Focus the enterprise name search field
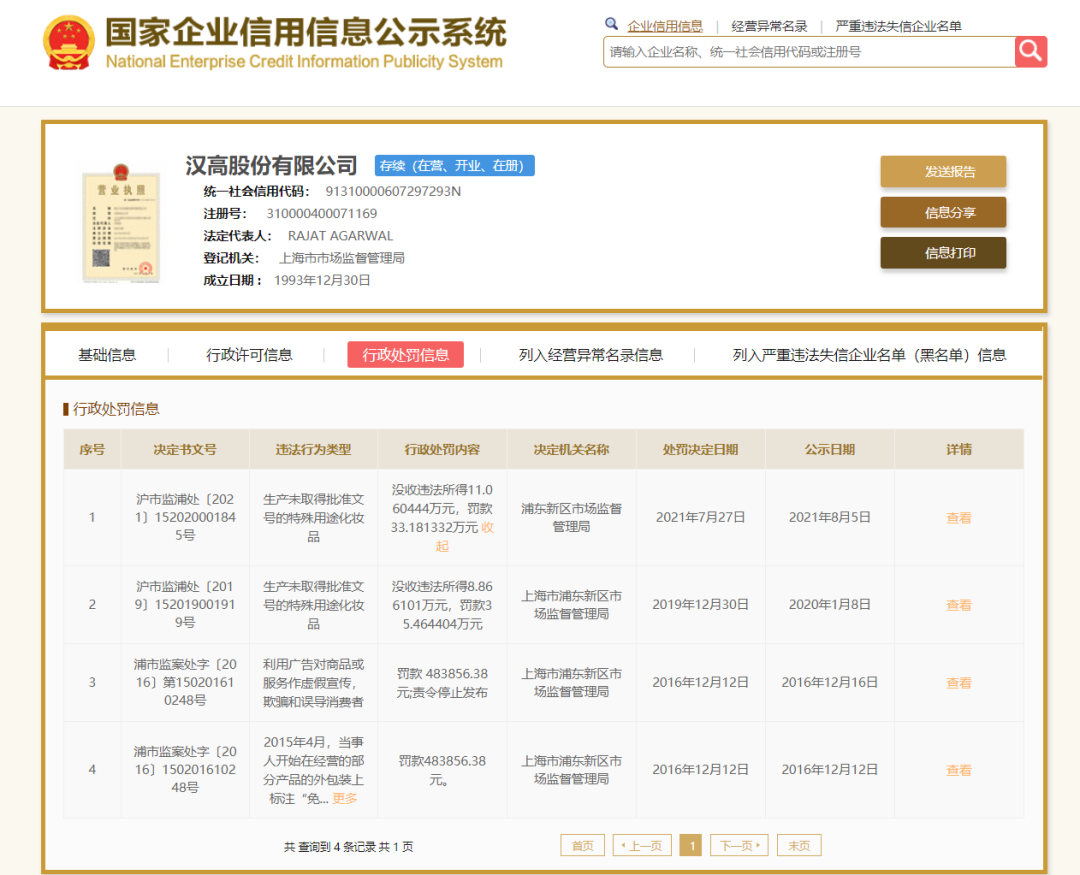The width and height of the screenshot is (1080, 875). (x=809, y=52)
